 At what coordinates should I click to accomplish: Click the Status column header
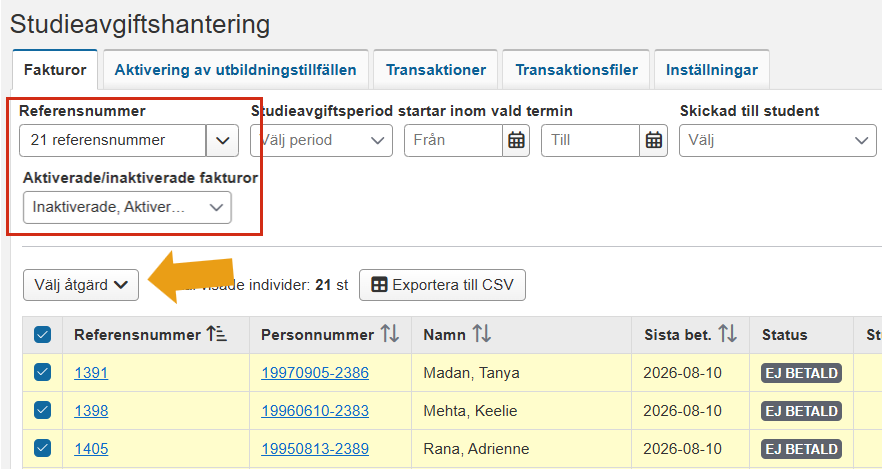pyautogui.click(x=785, y=335)
